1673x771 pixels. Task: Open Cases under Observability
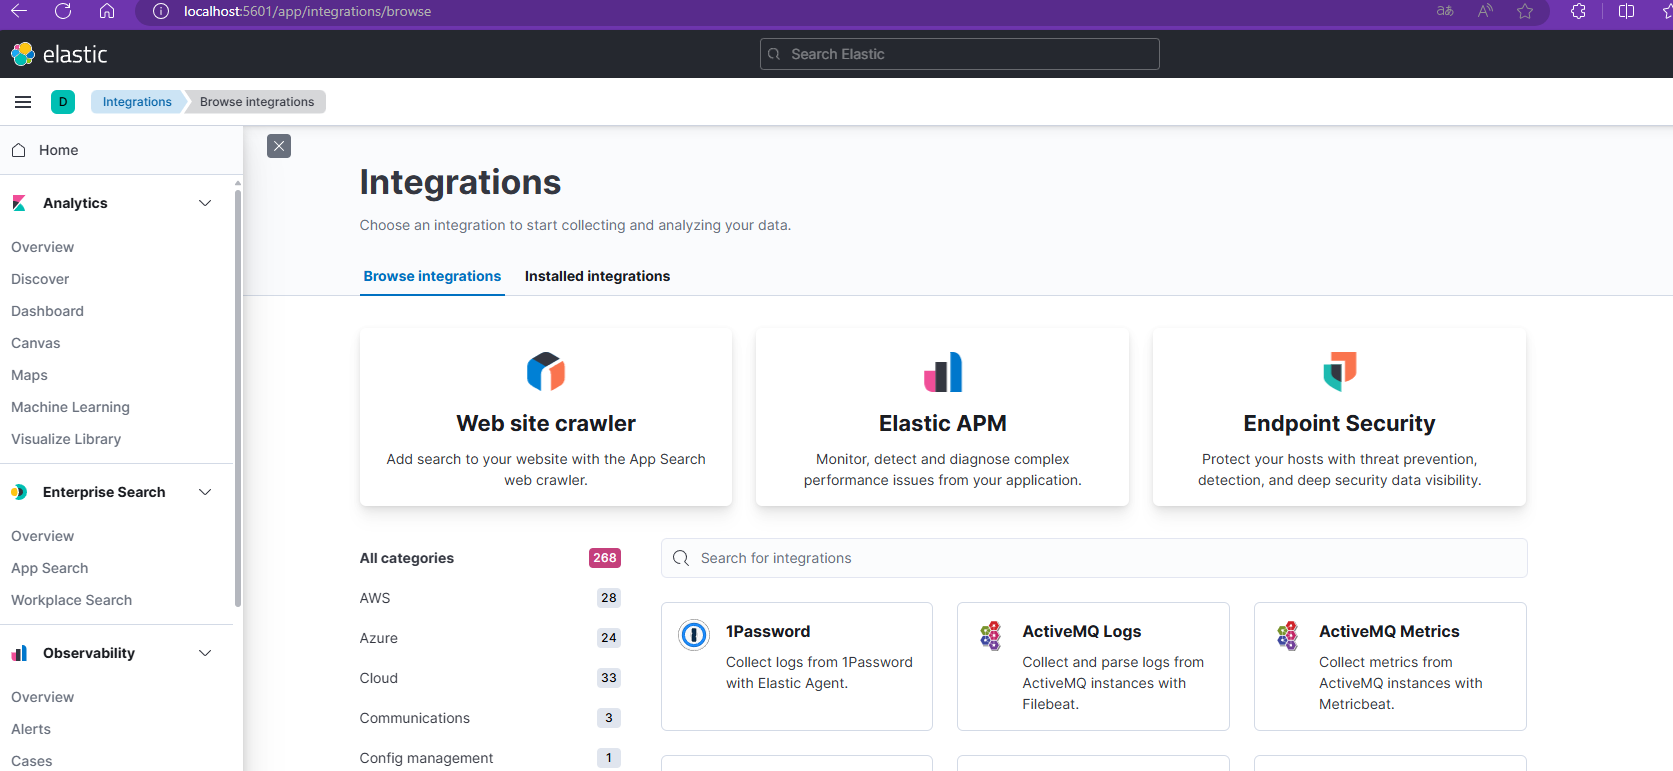31,761
